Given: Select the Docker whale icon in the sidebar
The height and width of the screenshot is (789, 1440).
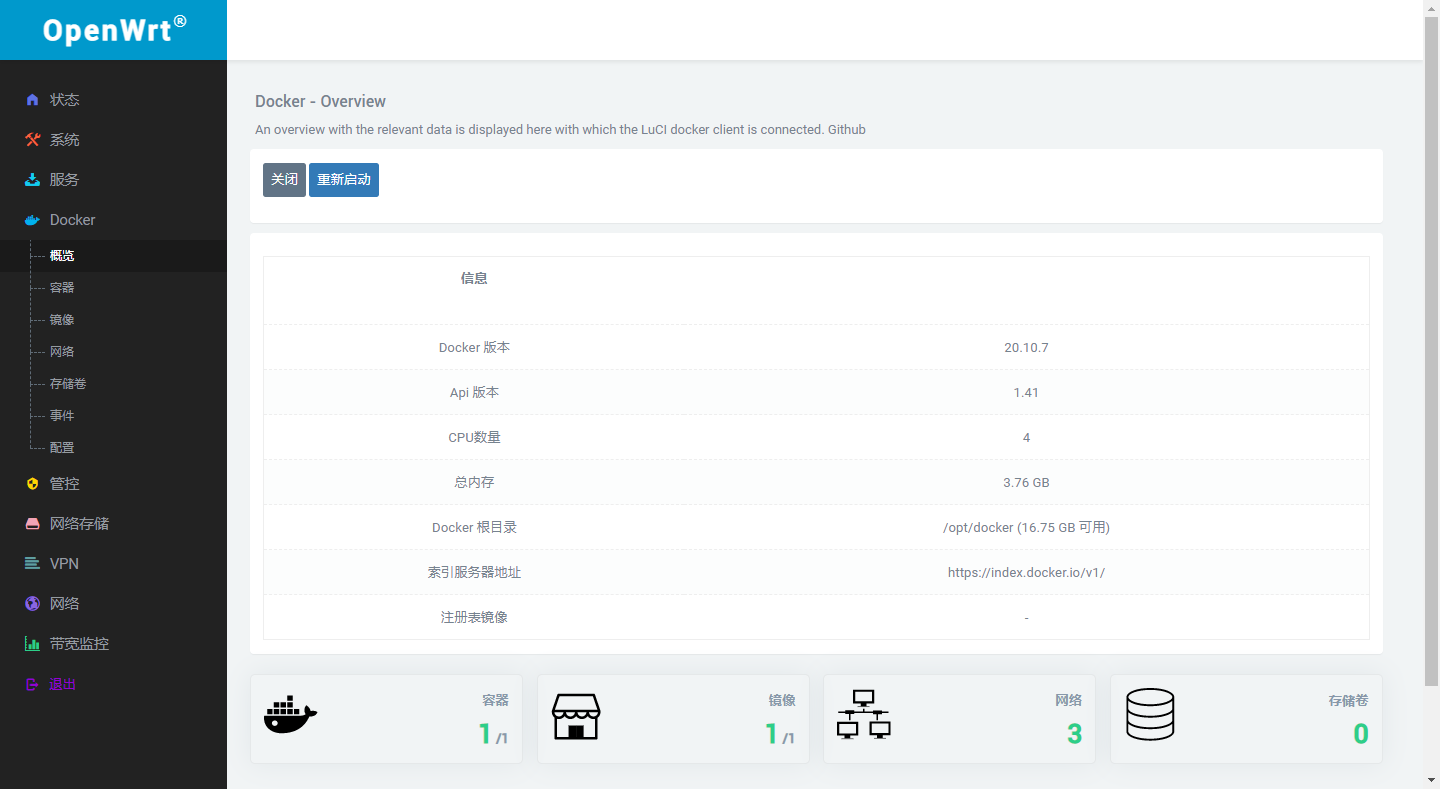Looking at the screenshot, I should click(x=31, y=219).
